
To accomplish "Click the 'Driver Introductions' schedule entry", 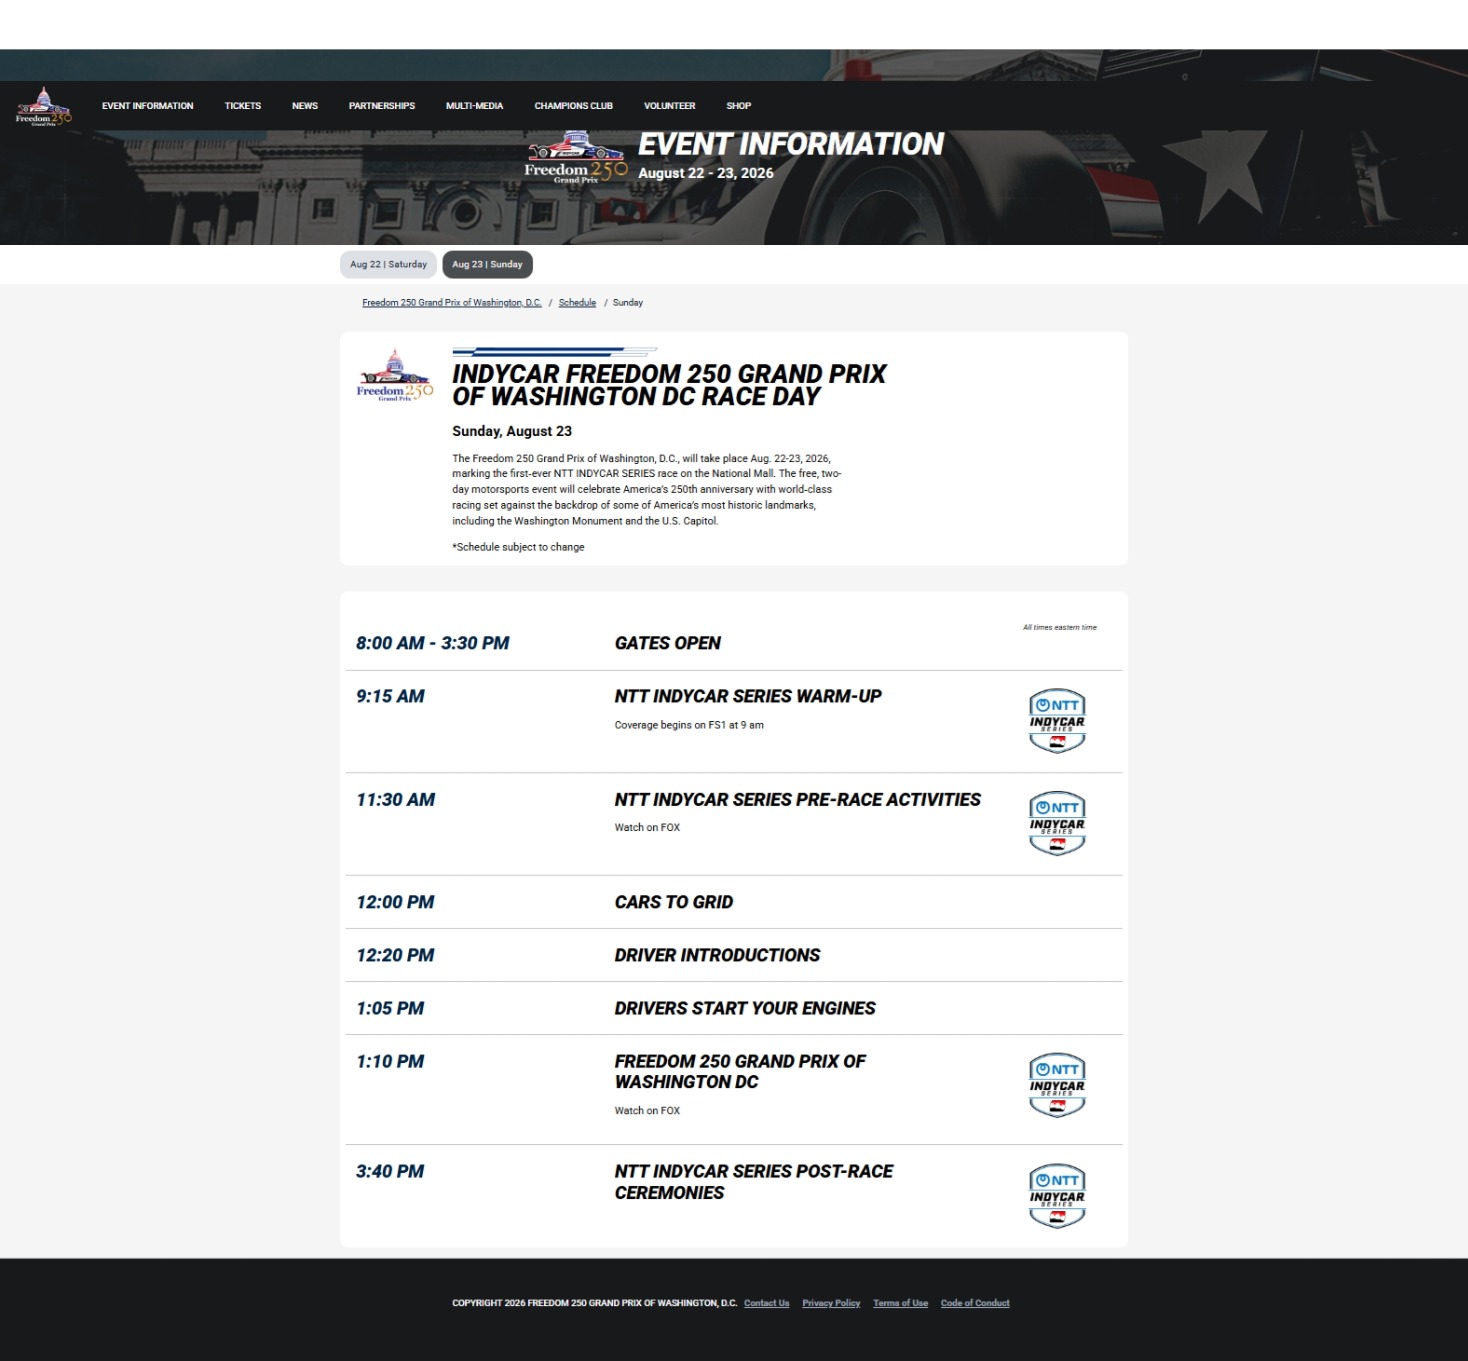I will [x=717, y=955].
